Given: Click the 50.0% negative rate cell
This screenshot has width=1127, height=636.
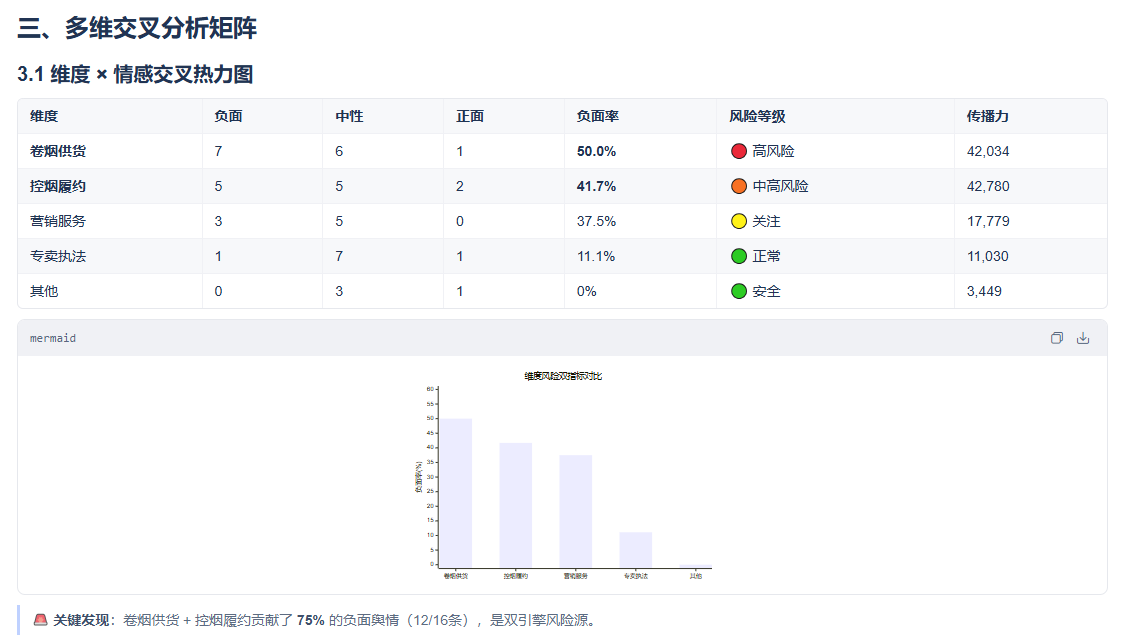Looking at the screenshot, I should coord(597,151).
